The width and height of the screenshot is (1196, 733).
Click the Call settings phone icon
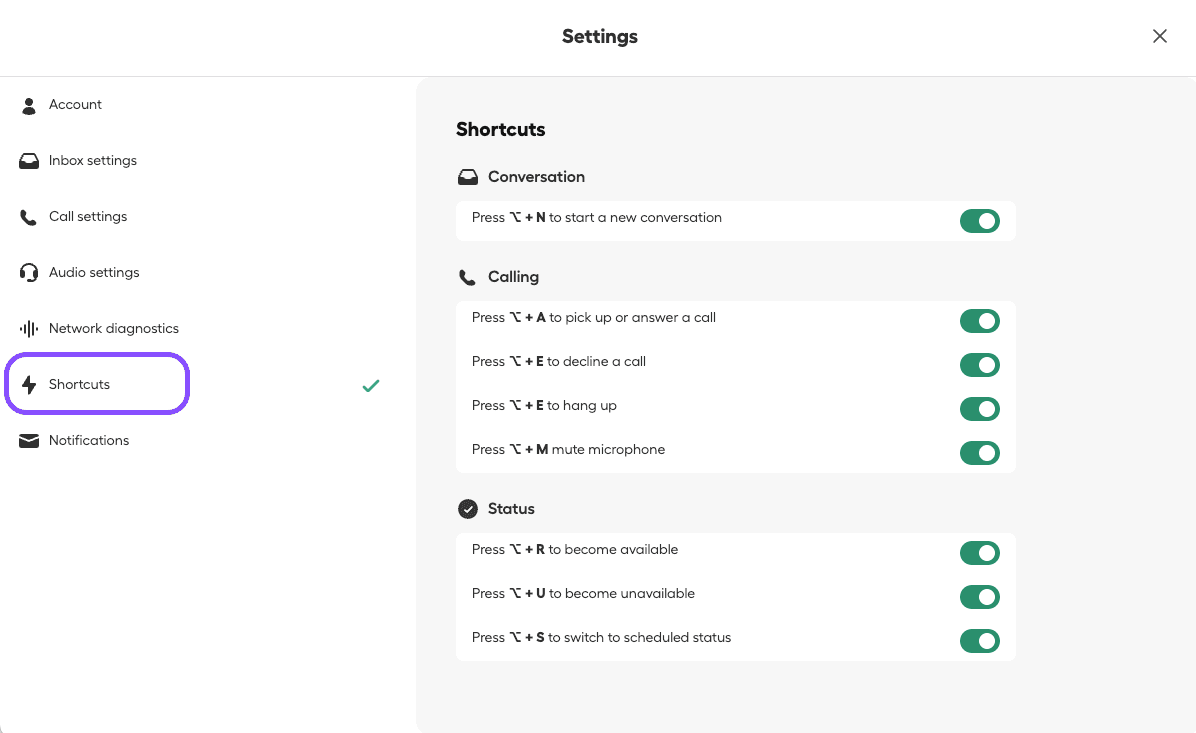[29, 217]
